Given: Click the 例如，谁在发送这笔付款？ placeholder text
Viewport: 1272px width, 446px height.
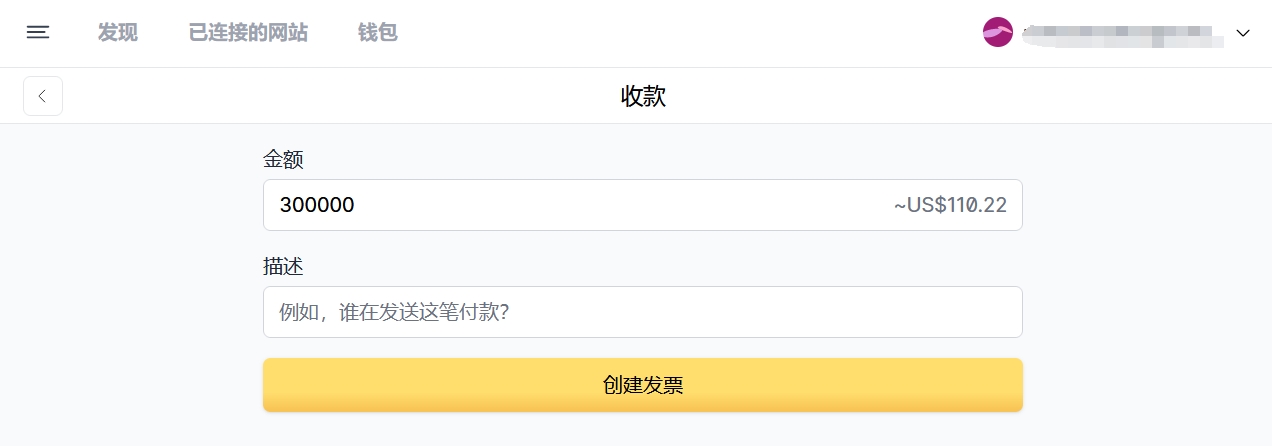Looking at the screenshot, I should (x=395, y=312).
